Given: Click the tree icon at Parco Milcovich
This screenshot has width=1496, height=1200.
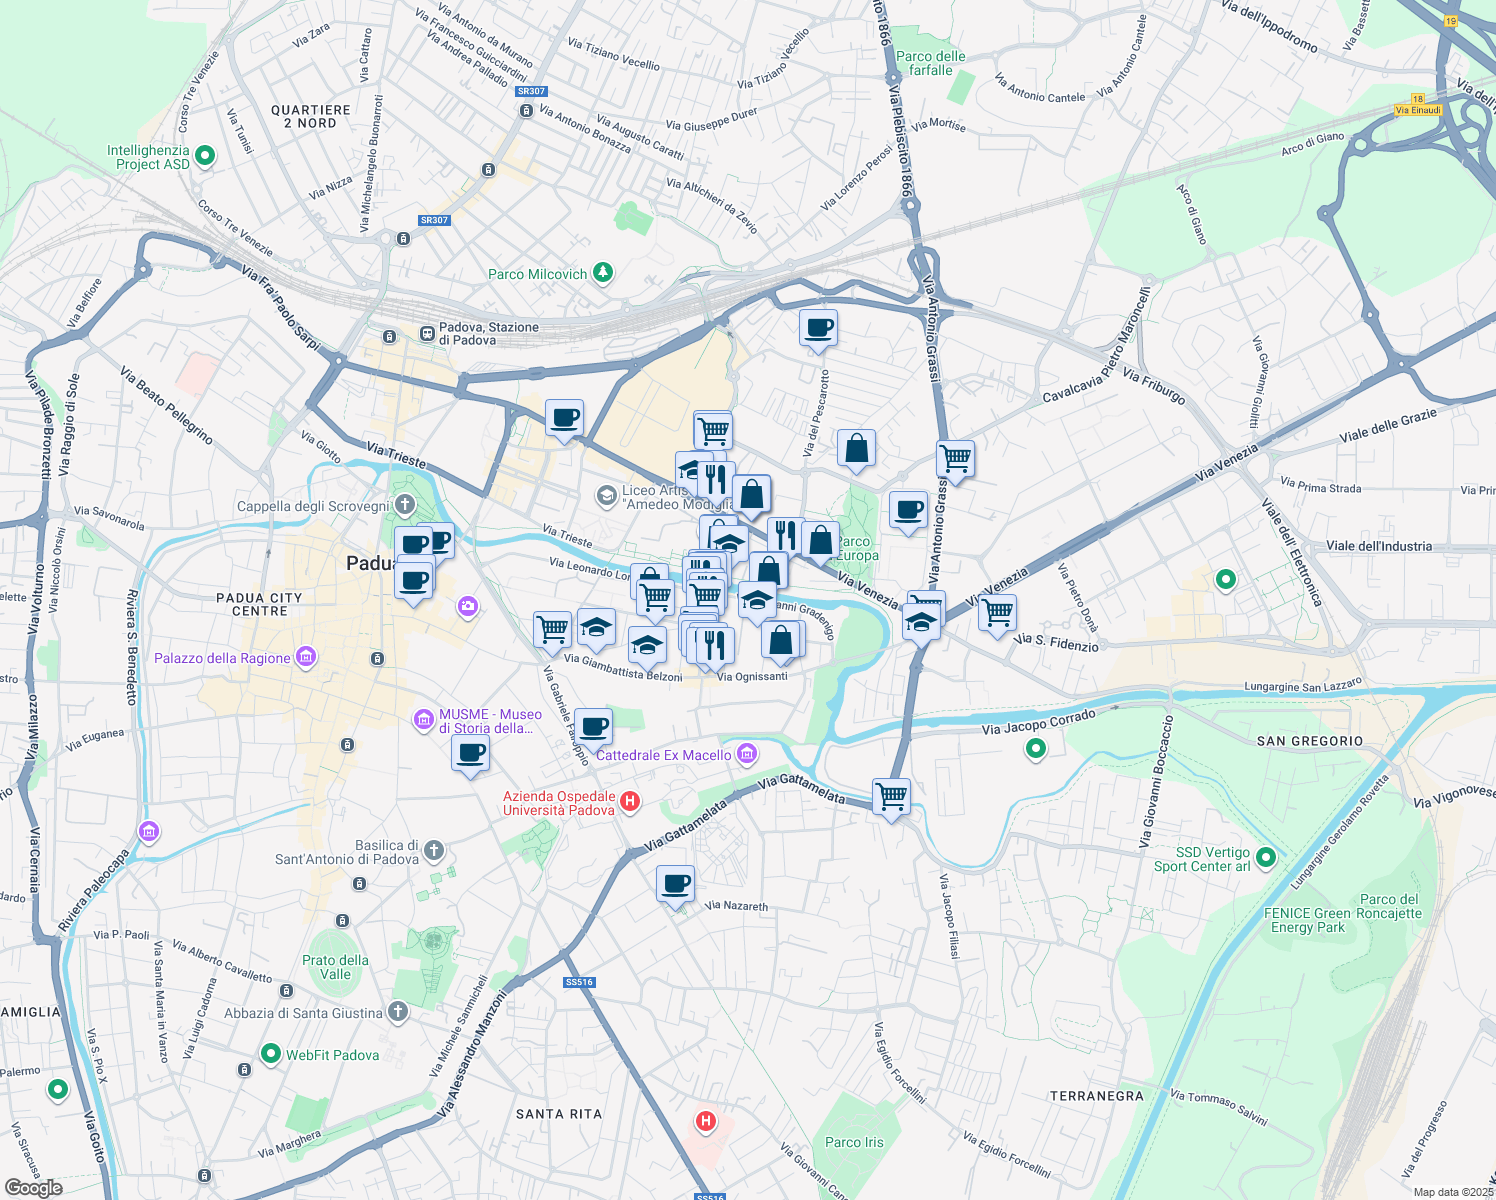Looking at the screenshot, I should click(x=601, y=273).
